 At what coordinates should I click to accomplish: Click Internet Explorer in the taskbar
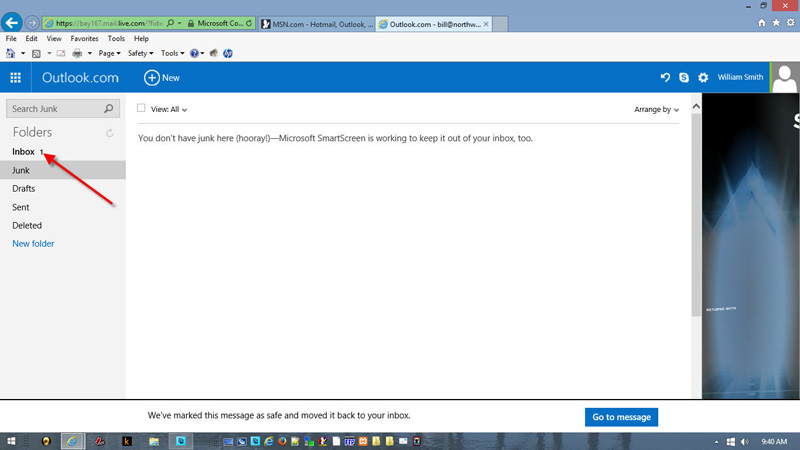pos(71,441)
